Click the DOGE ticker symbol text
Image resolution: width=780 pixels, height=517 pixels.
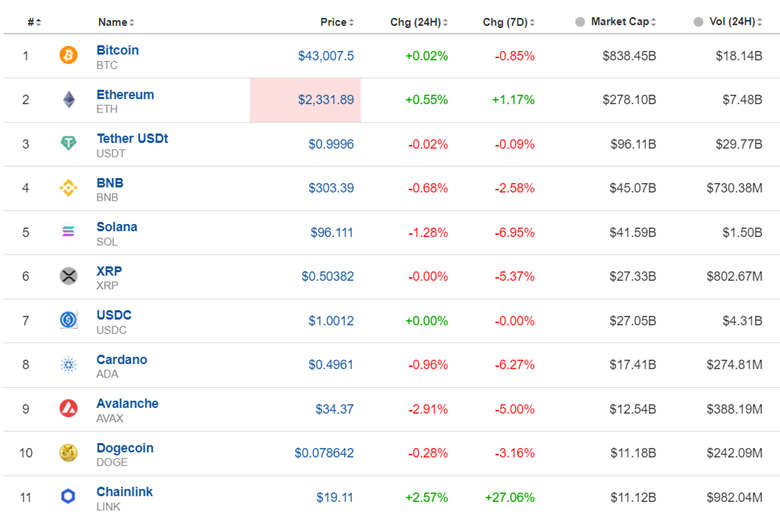pos(112,462)
